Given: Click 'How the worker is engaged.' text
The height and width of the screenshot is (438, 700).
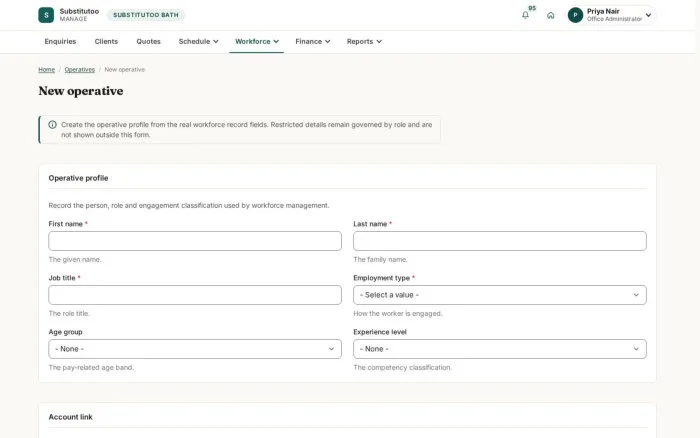Looking at the screenshot, I should click(x=398, y=313).
